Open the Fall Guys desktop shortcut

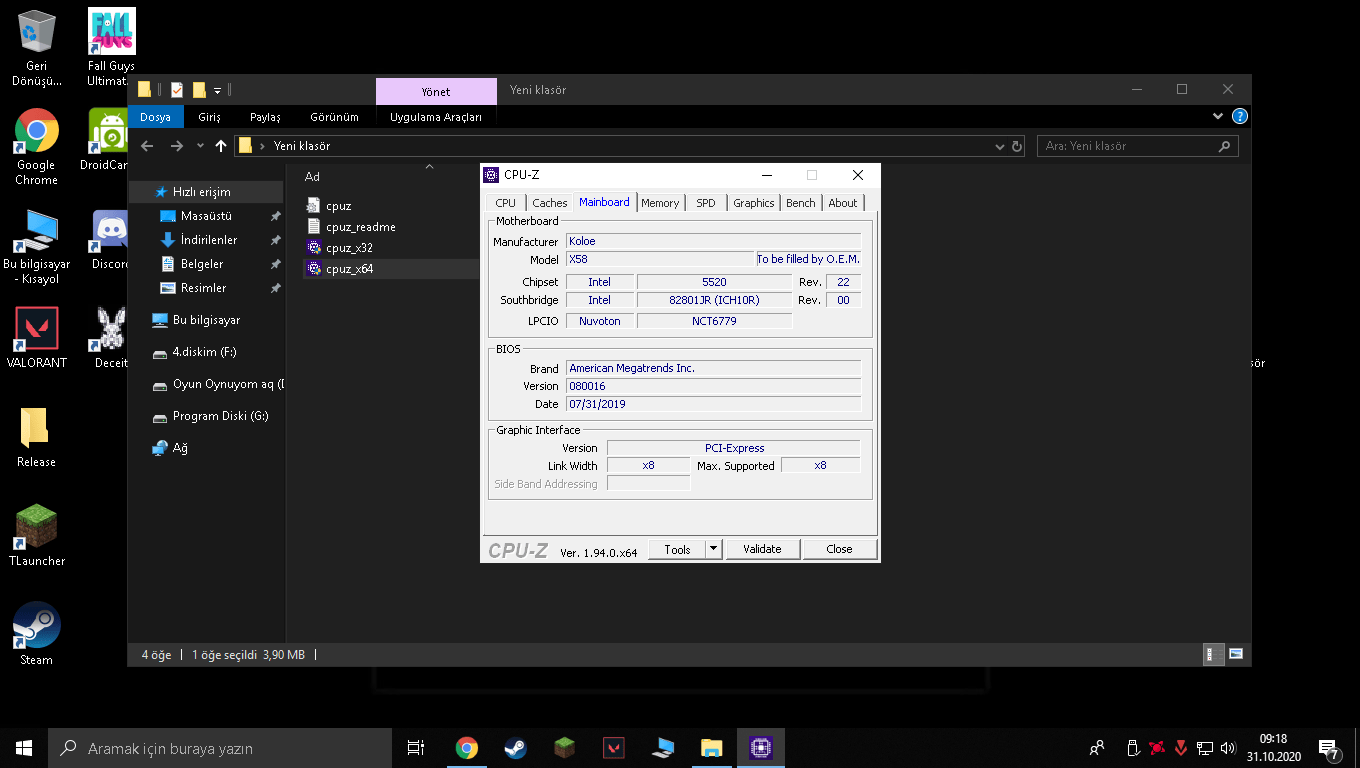[x=112, y=48]
